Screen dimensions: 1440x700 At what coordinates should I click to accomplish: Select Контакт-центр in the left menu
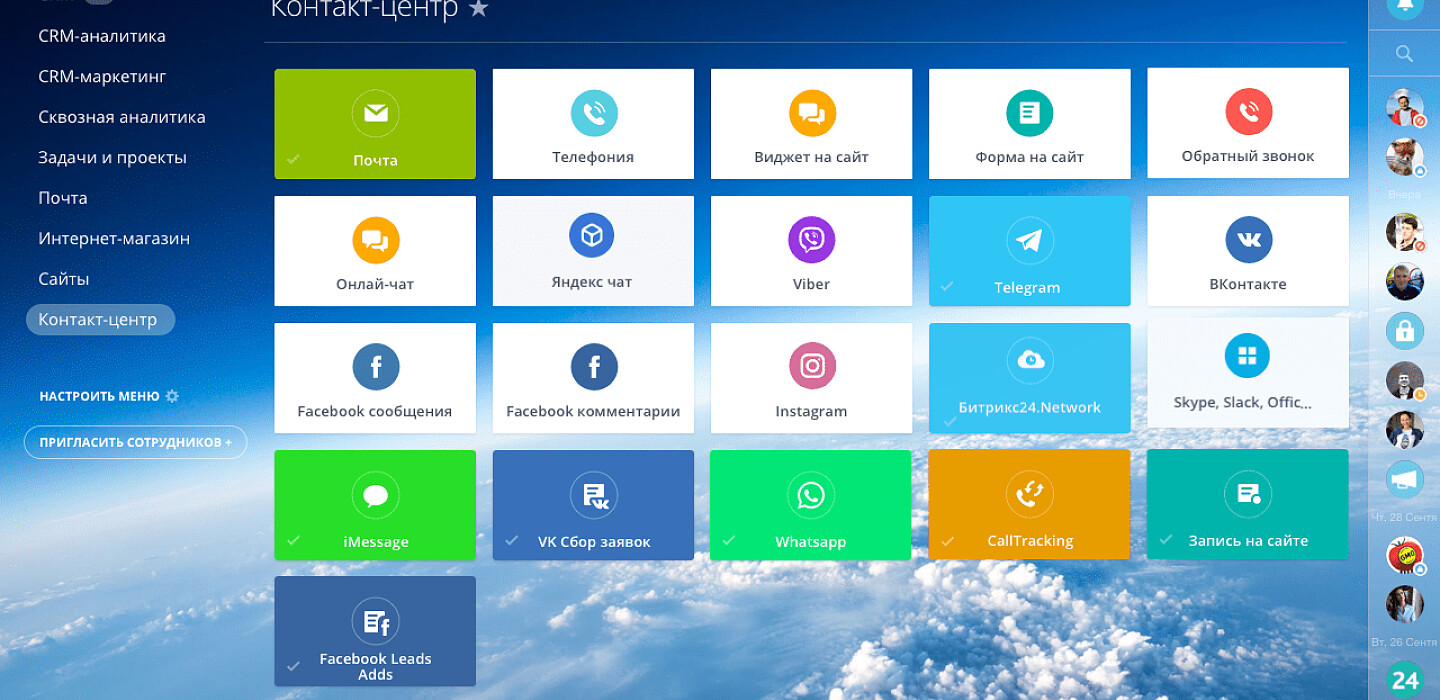click(100, 320)
